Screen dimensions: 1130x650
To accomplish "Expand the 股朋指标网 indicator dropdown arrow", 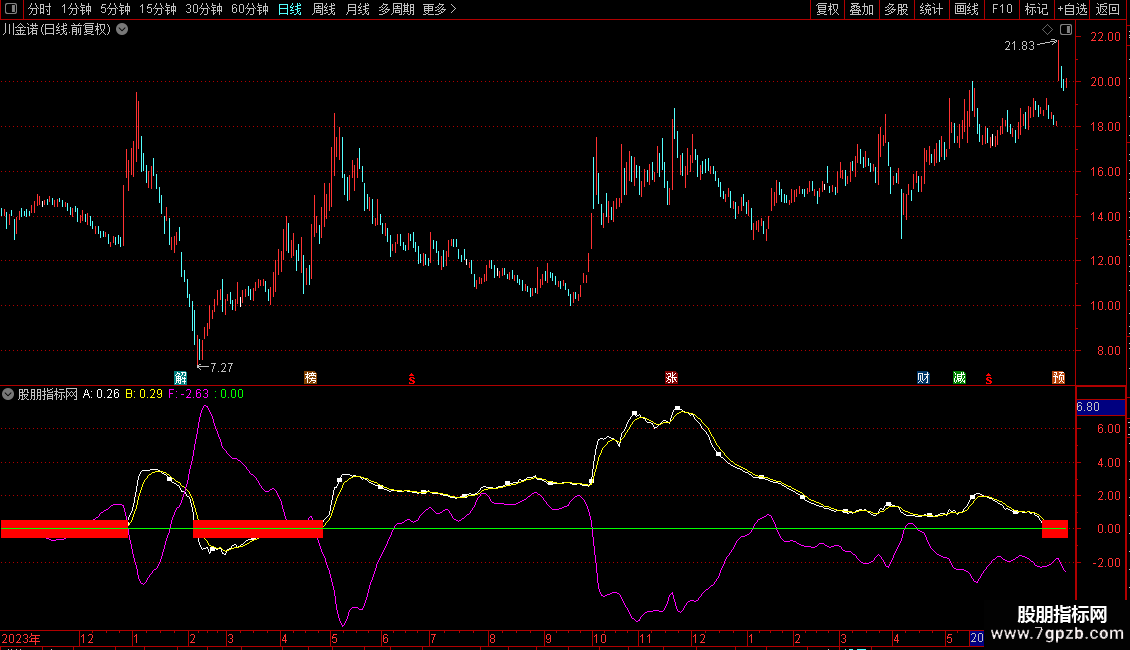I will tap(9, 394).
